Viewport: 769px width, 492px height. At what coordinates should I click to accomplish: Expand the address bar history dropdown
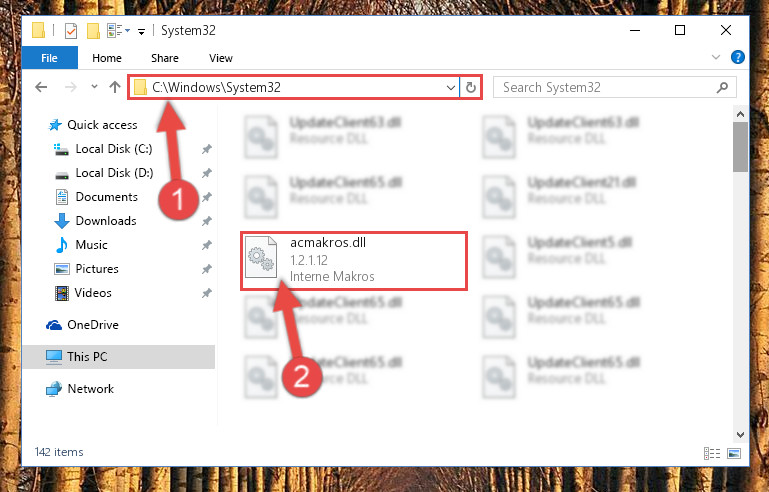click(451, 88)
